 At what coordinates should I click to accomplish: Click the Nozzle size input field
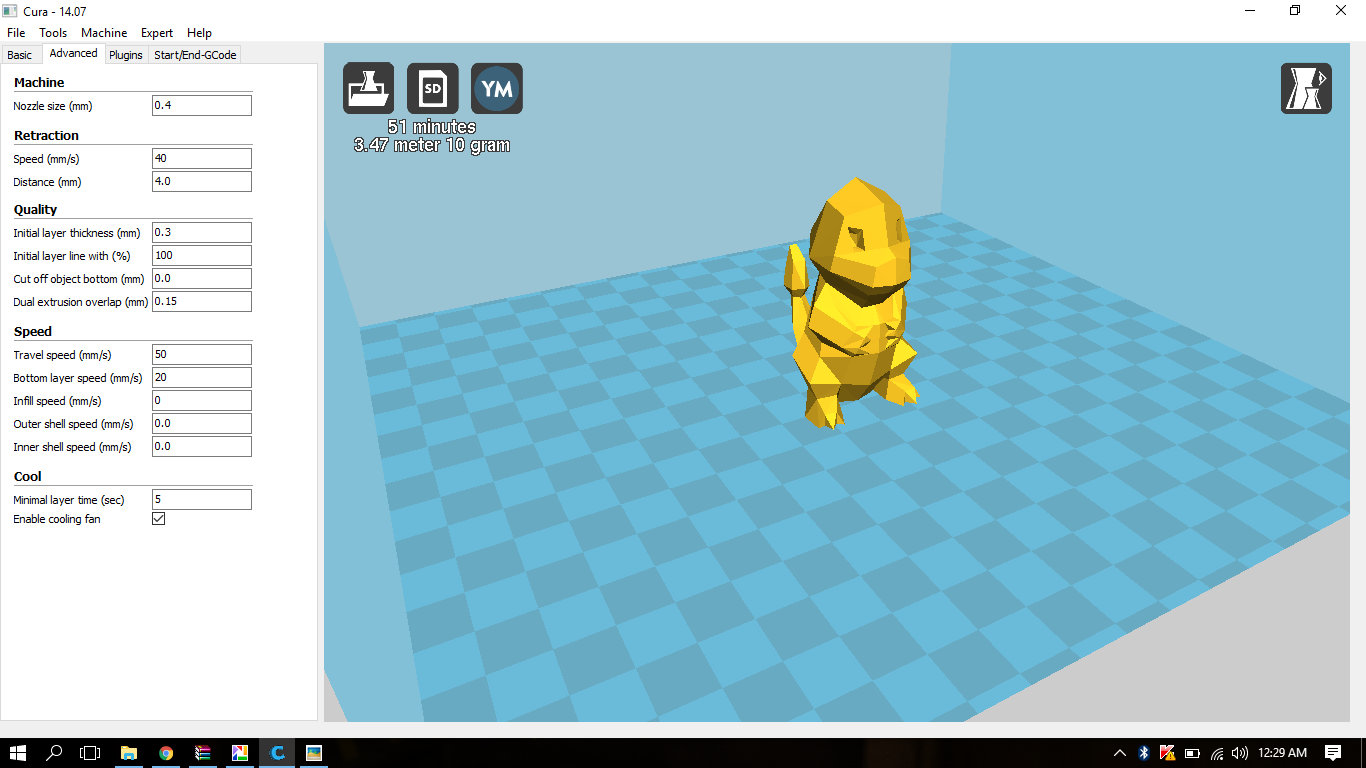click(x=201, y=105)
